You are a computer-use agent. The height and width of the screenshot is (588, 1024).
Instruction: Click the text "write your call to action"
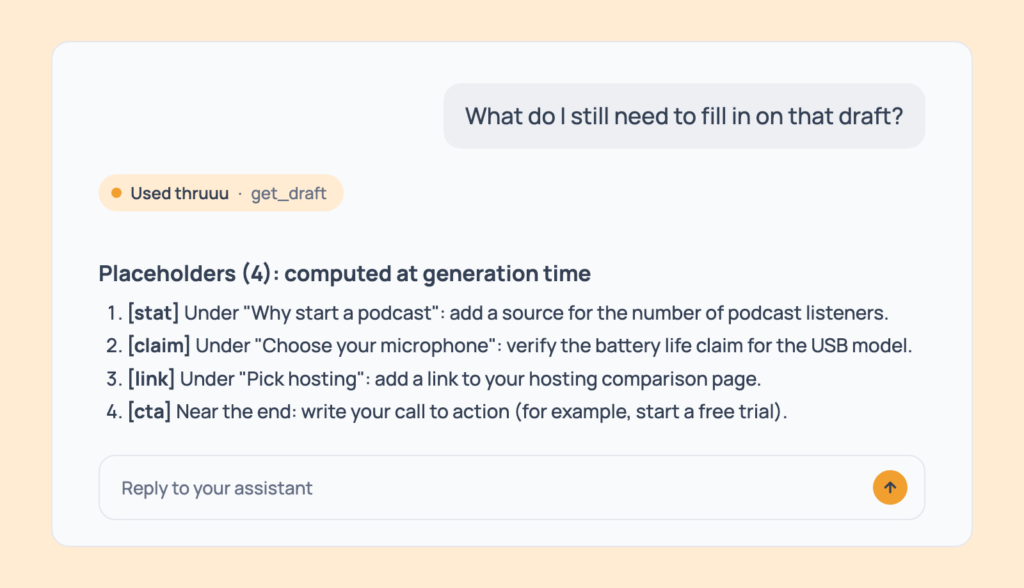[x=405, y=412]
